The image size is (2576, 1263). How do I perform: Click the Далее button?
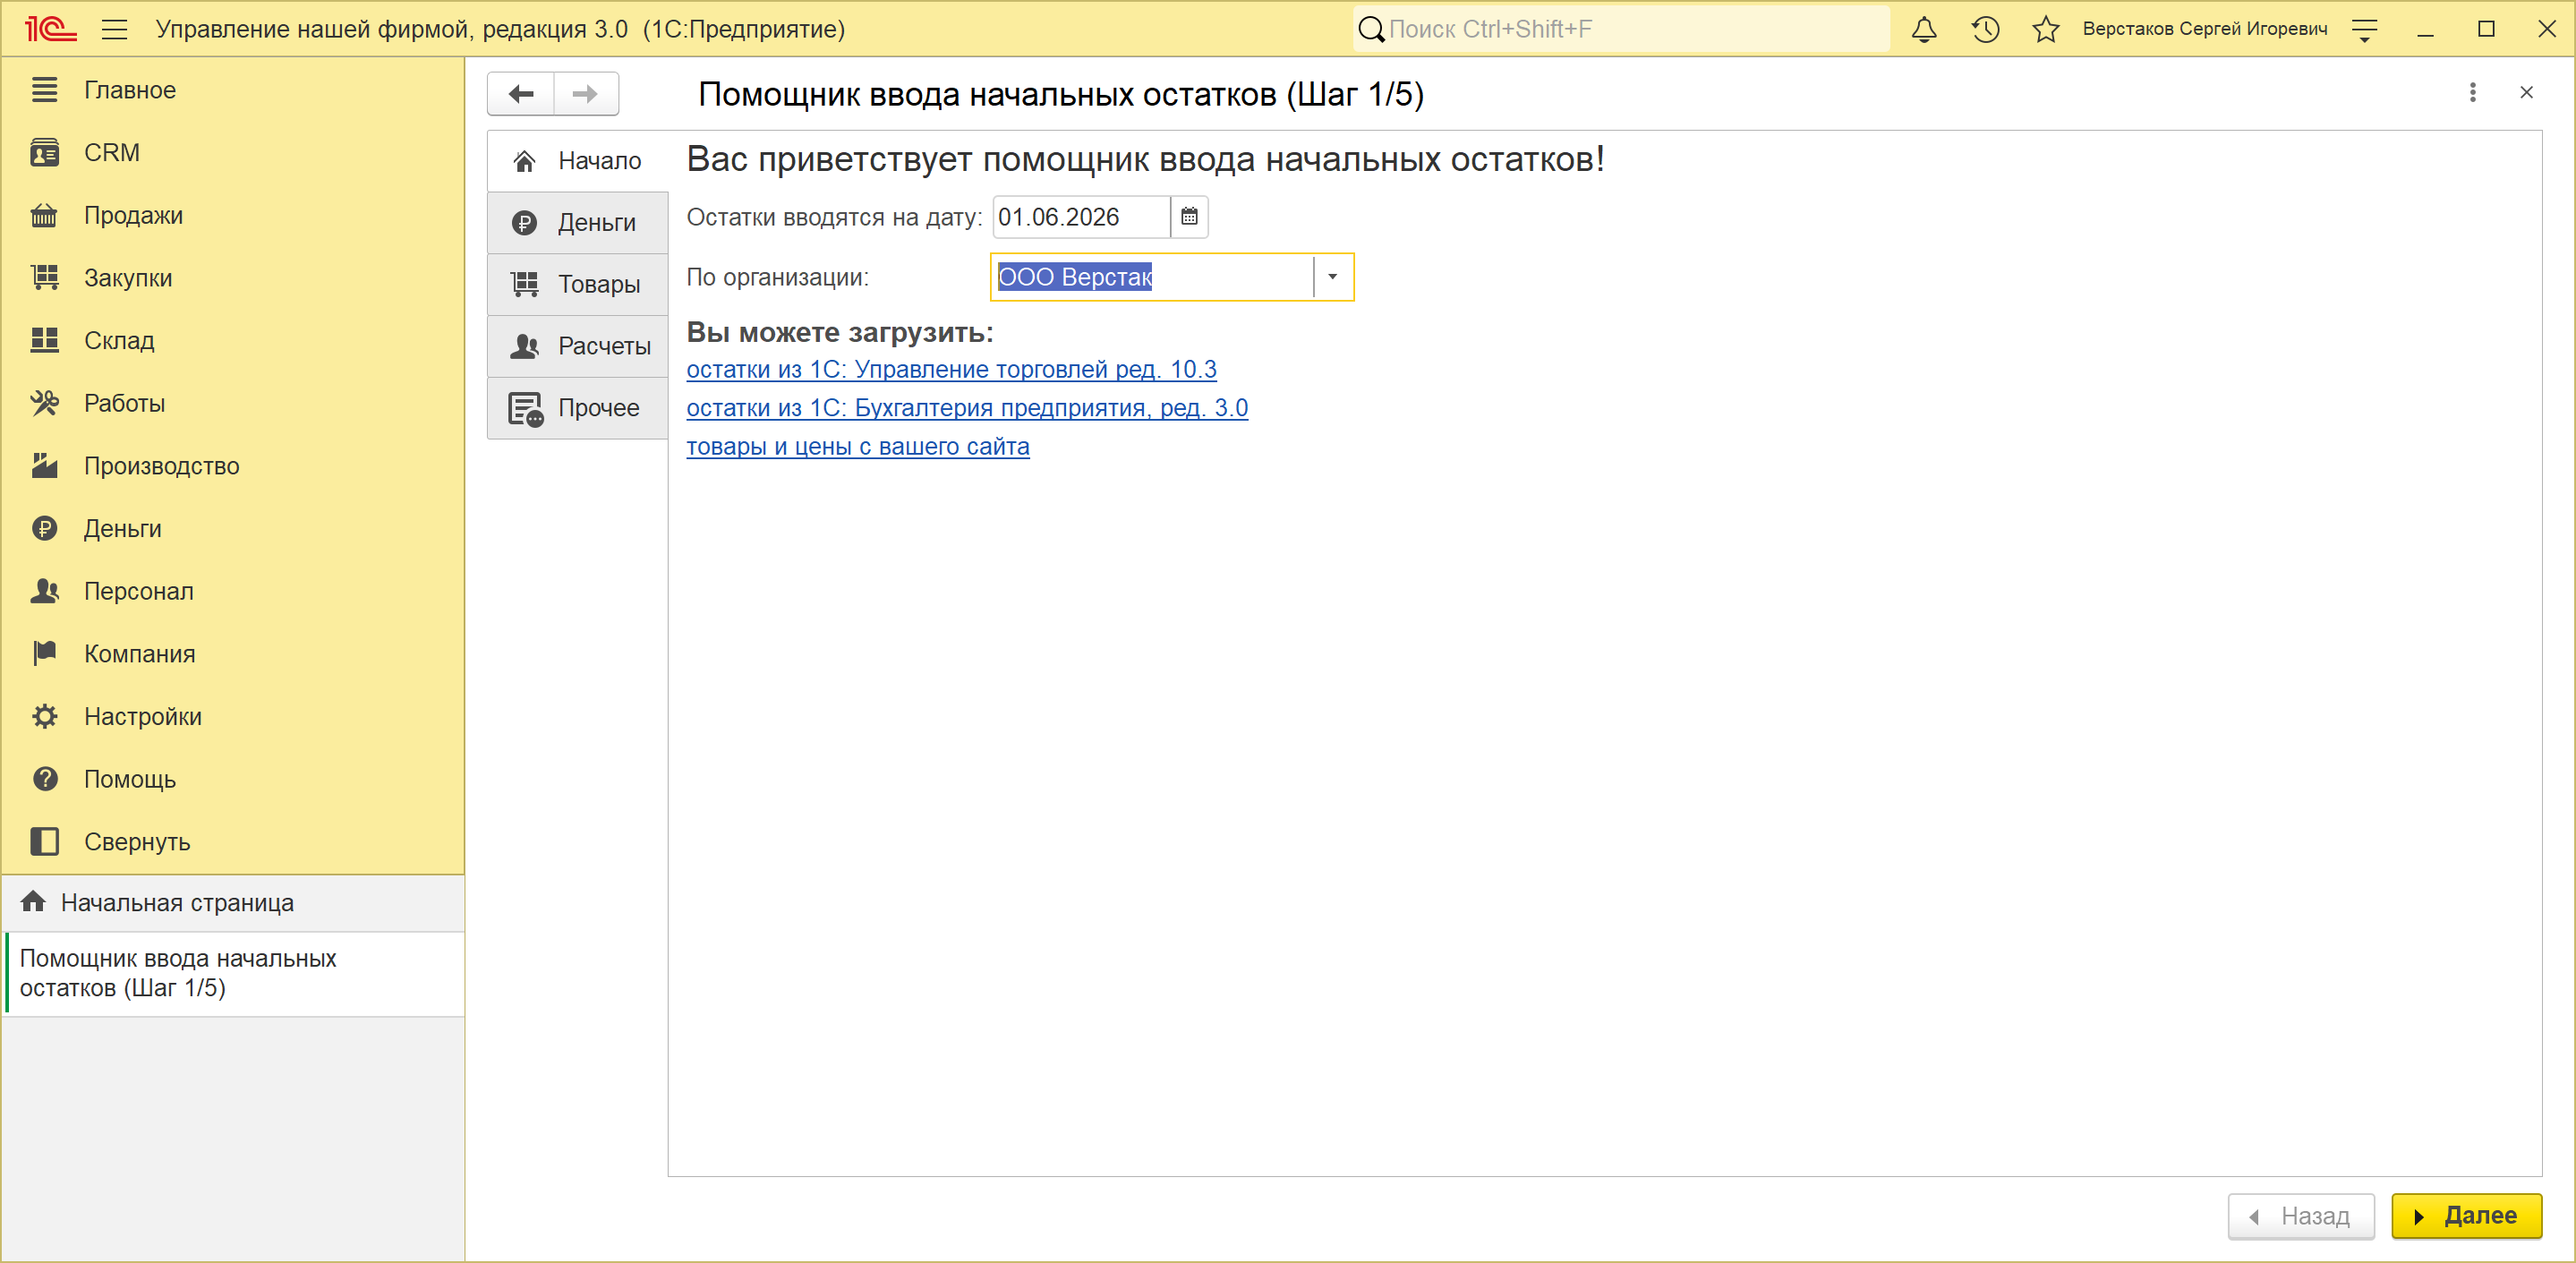[2466, 1216]
